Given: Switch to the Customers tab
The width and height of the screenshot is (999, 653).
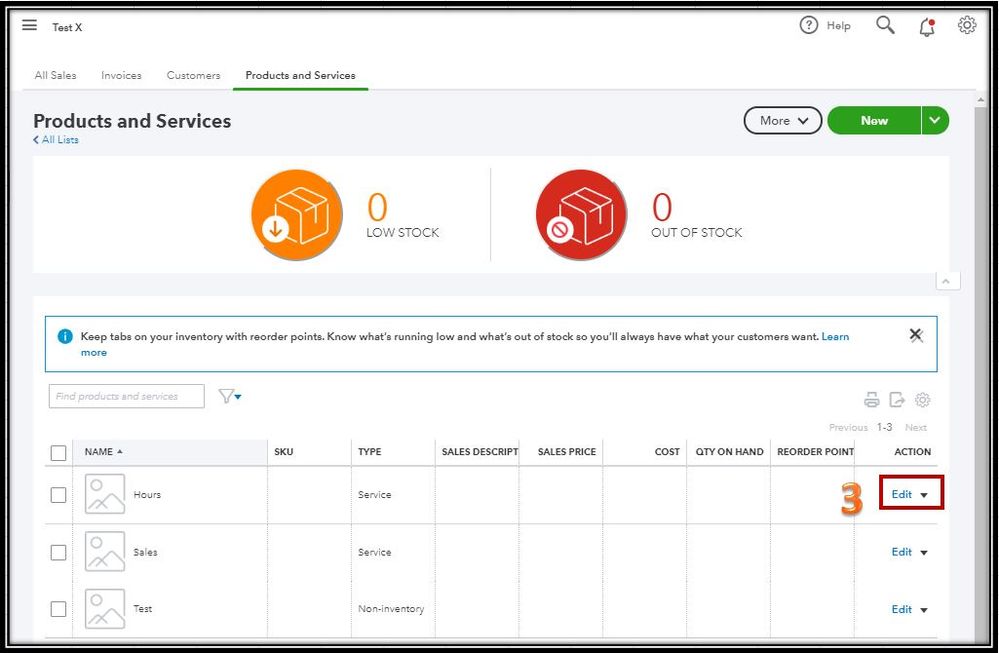Looking at the screenshot, I should tap(193, 75).
